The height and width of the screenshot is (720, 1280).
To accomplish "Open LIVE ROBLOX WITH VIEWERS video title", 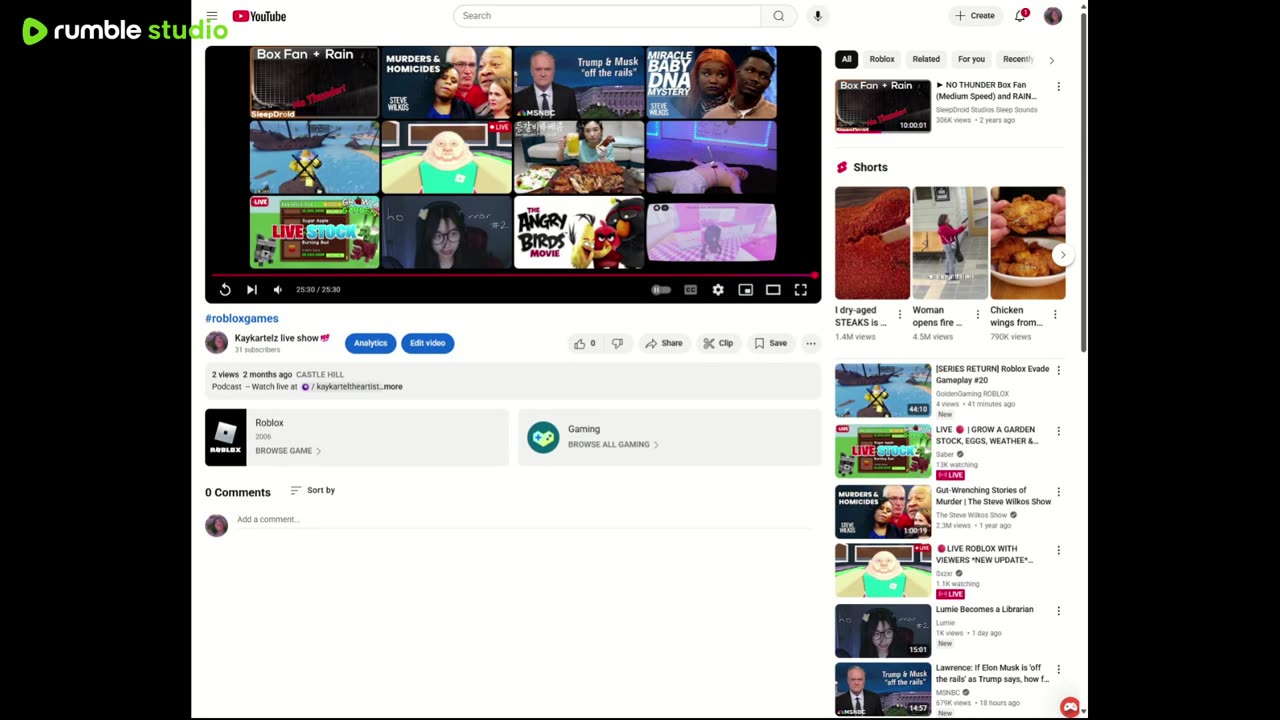I will tap(985, 554).
